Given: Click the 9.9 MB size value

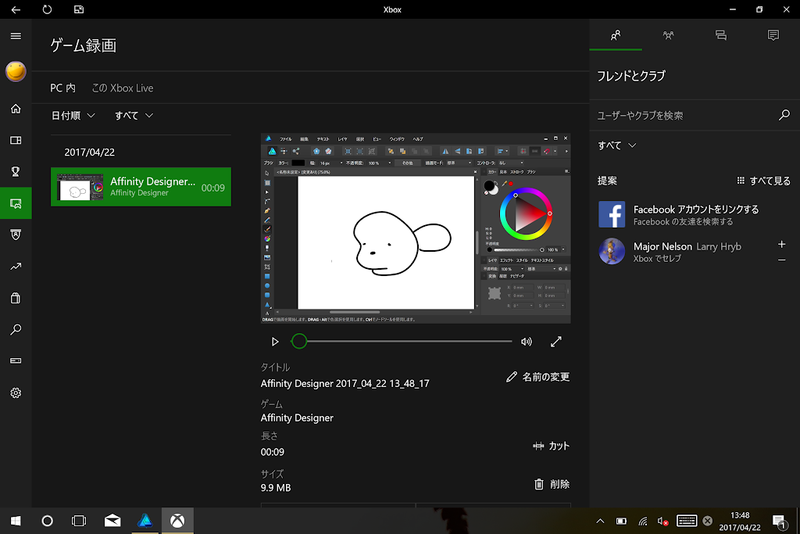Looking at the screenshot, I should coord(276,488).
